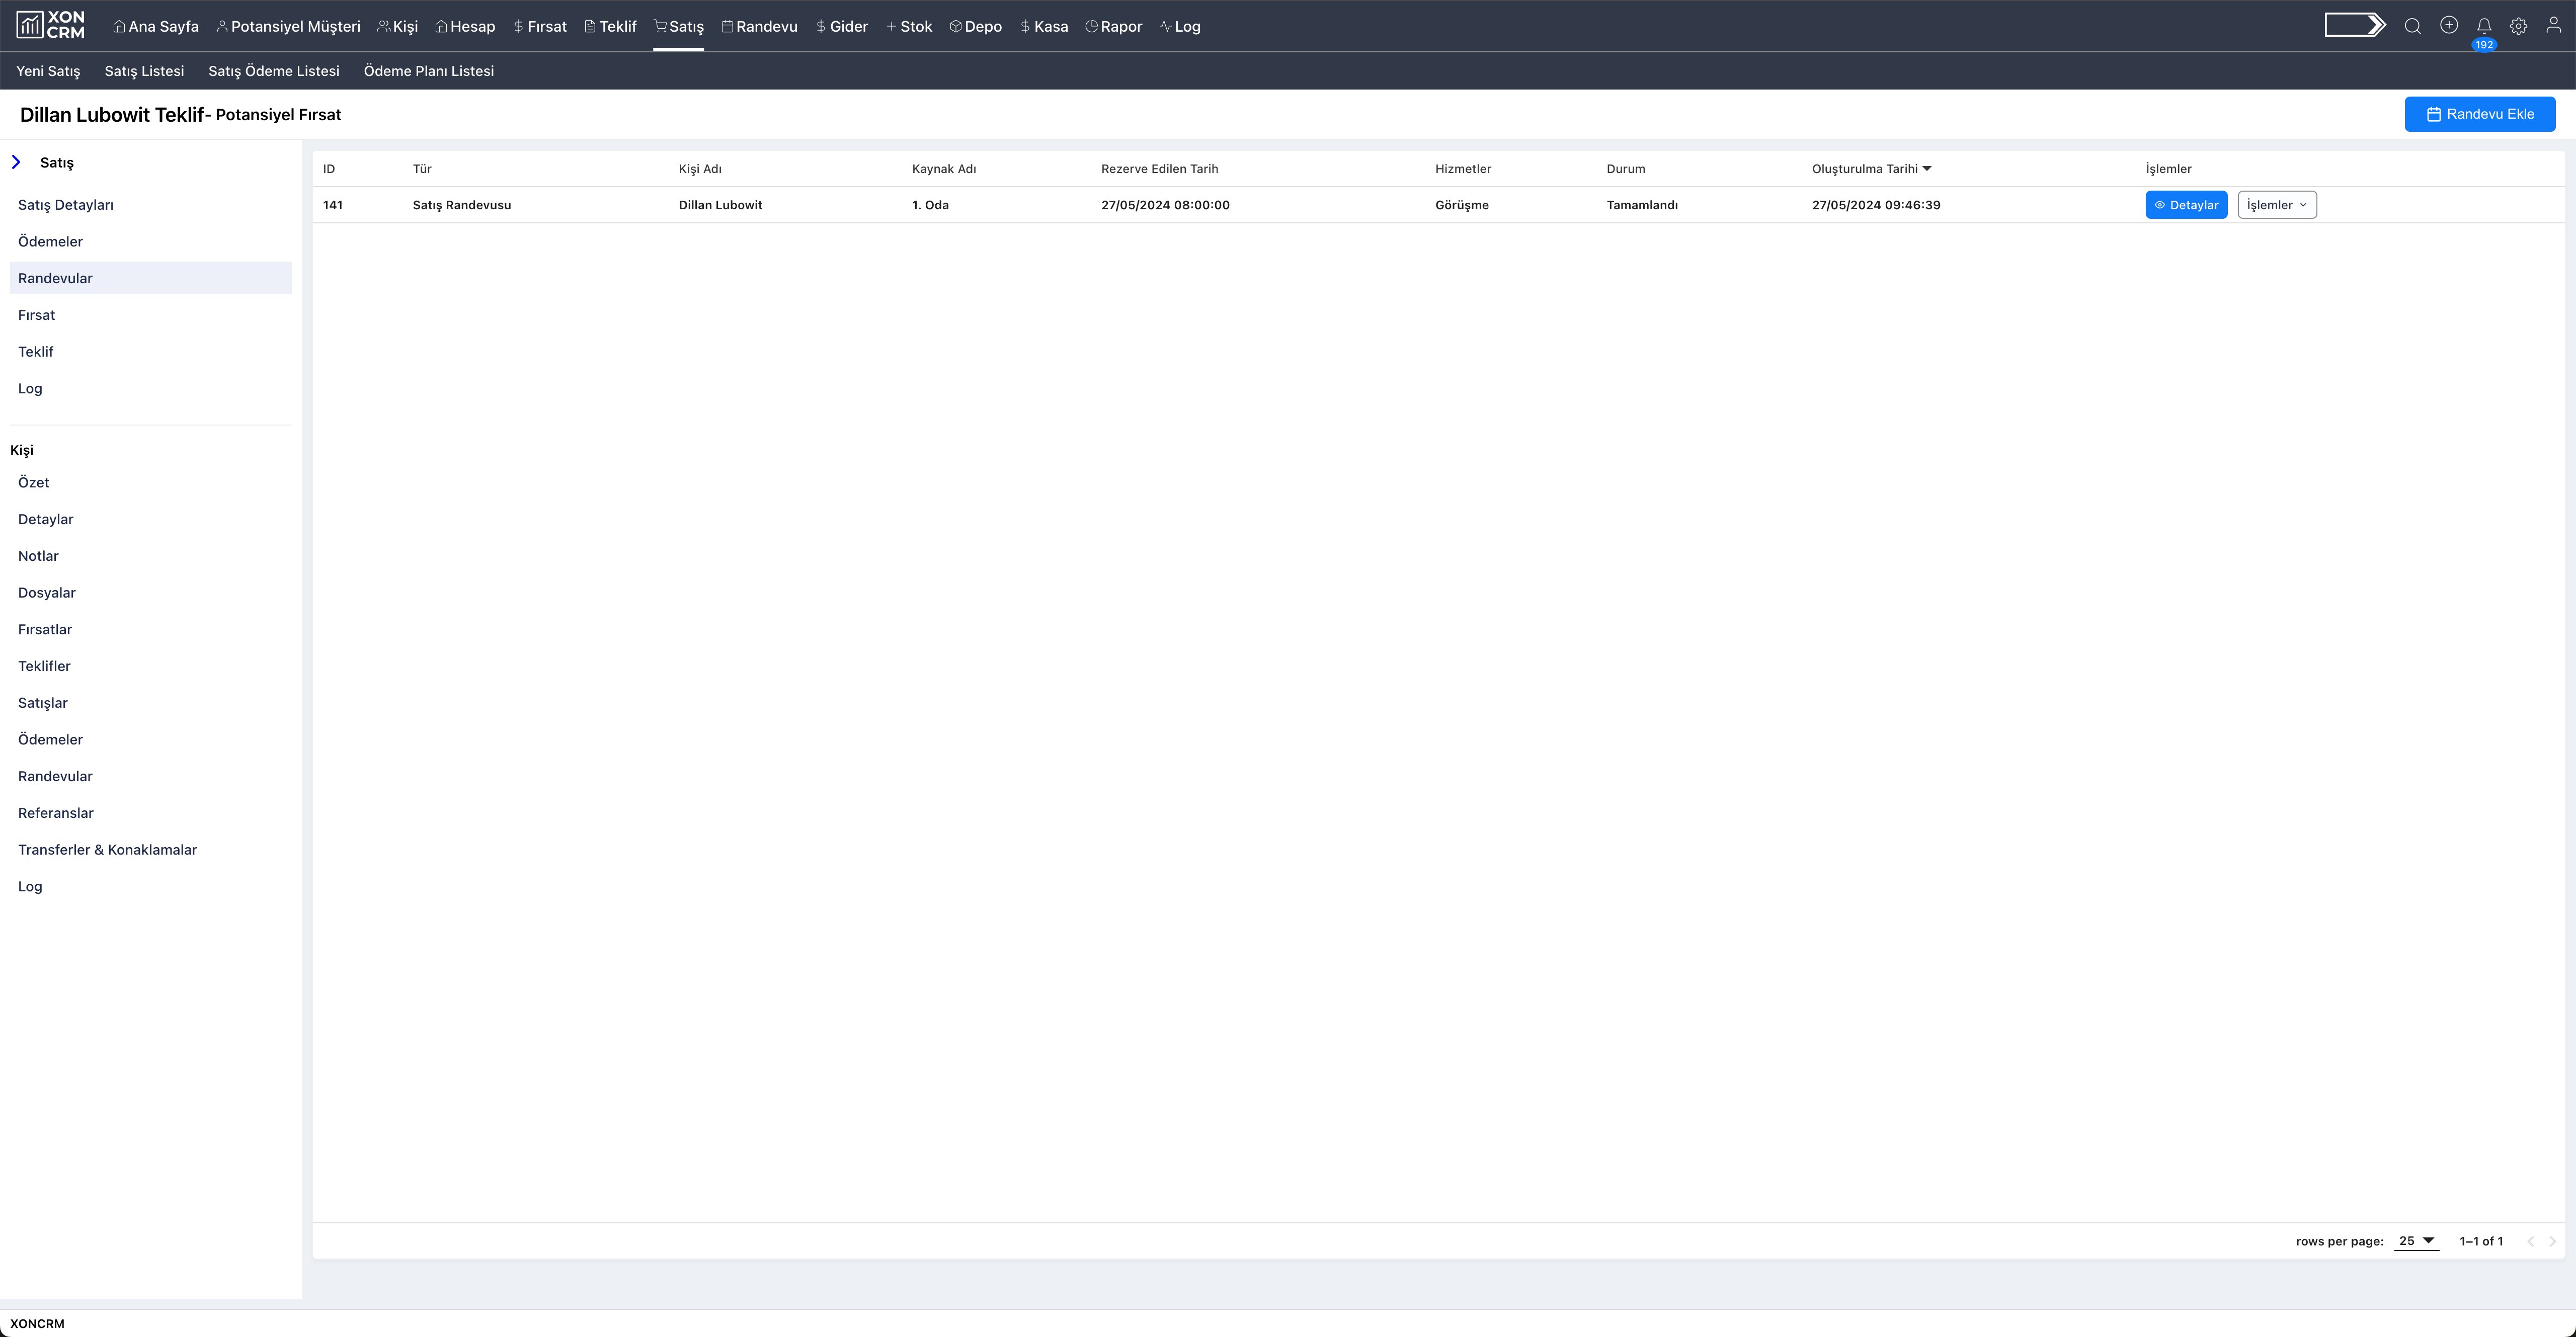This screenshot has height=1337, width=2576.
Task: Open Ödemeler under Satış section
Action: pos(50,242)
